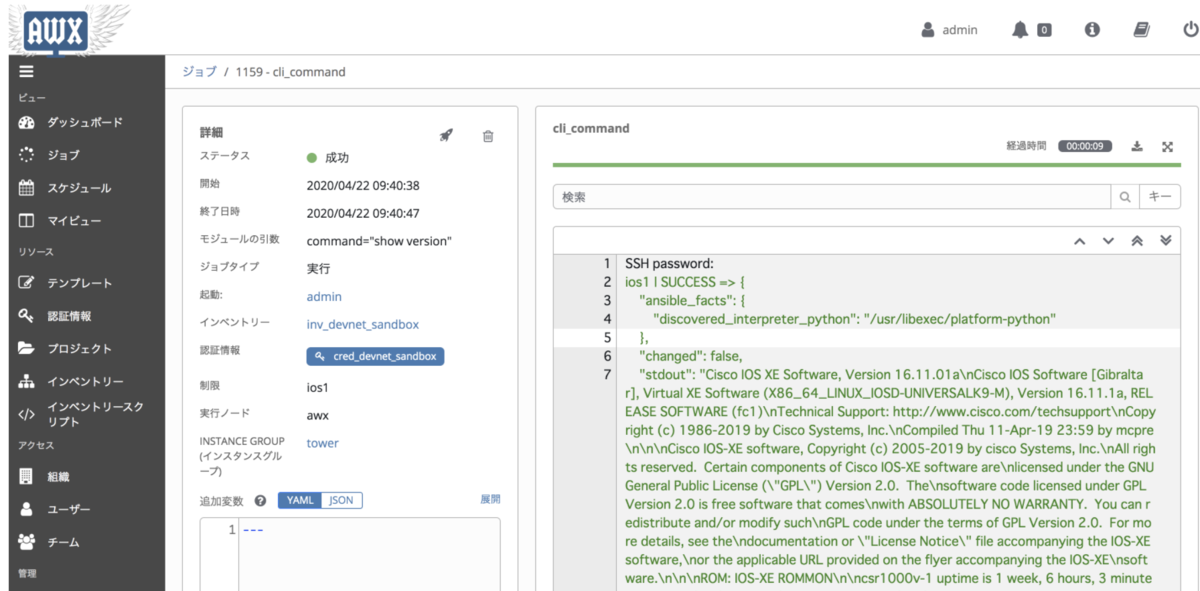The height and width of the screenshot is (591, 1200).
Task: Click the キー button
Action: pyautogui.click(x=1160, y=197)
